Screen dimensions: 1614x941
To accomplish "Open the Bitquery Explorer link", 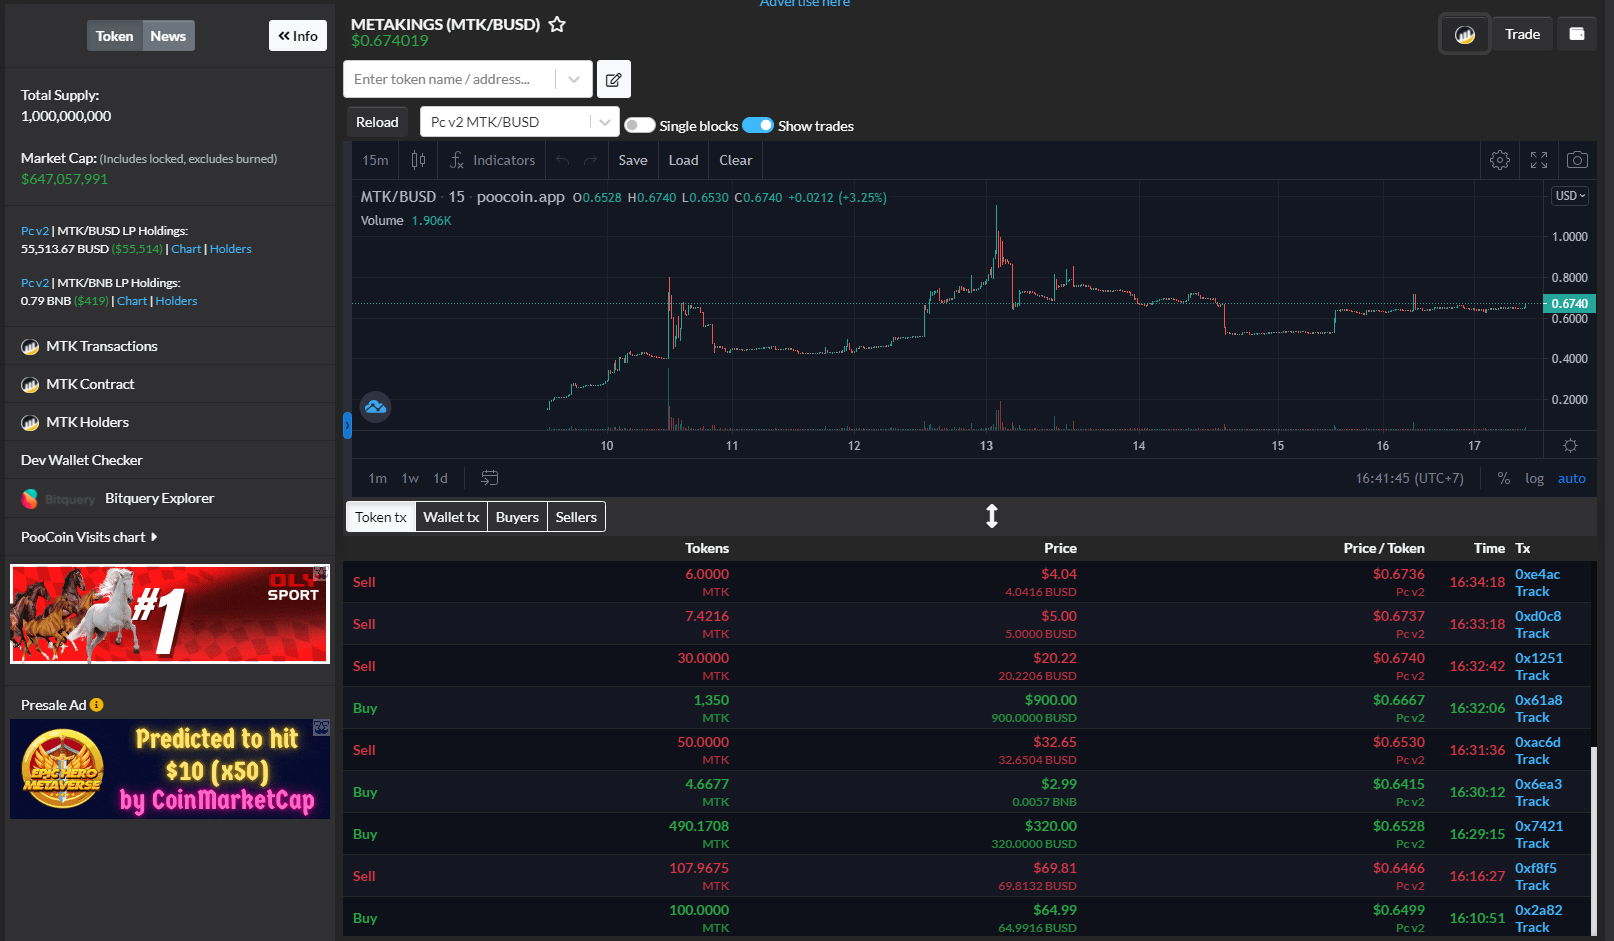I will [160, 498].
